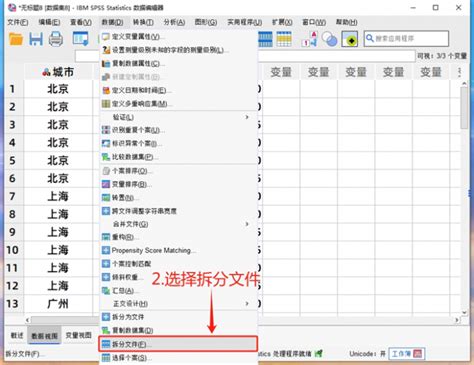Open the 实用程序(U) menu
474x365 pixels.
pyautogui.click(x=245, y=22)
